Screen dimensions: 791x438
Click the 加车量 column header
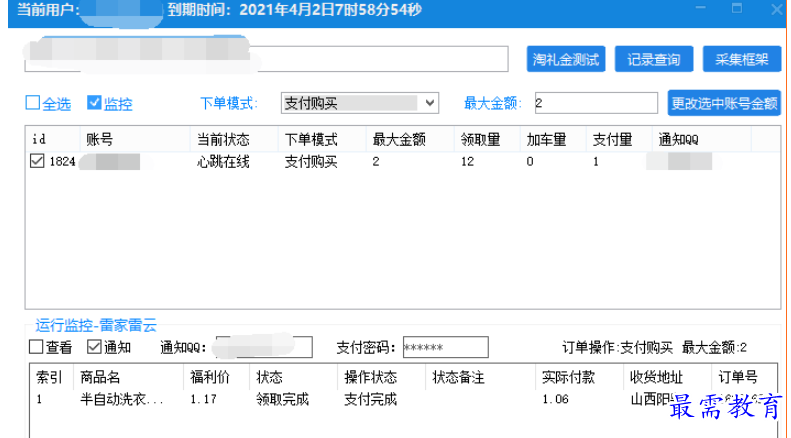553,139
